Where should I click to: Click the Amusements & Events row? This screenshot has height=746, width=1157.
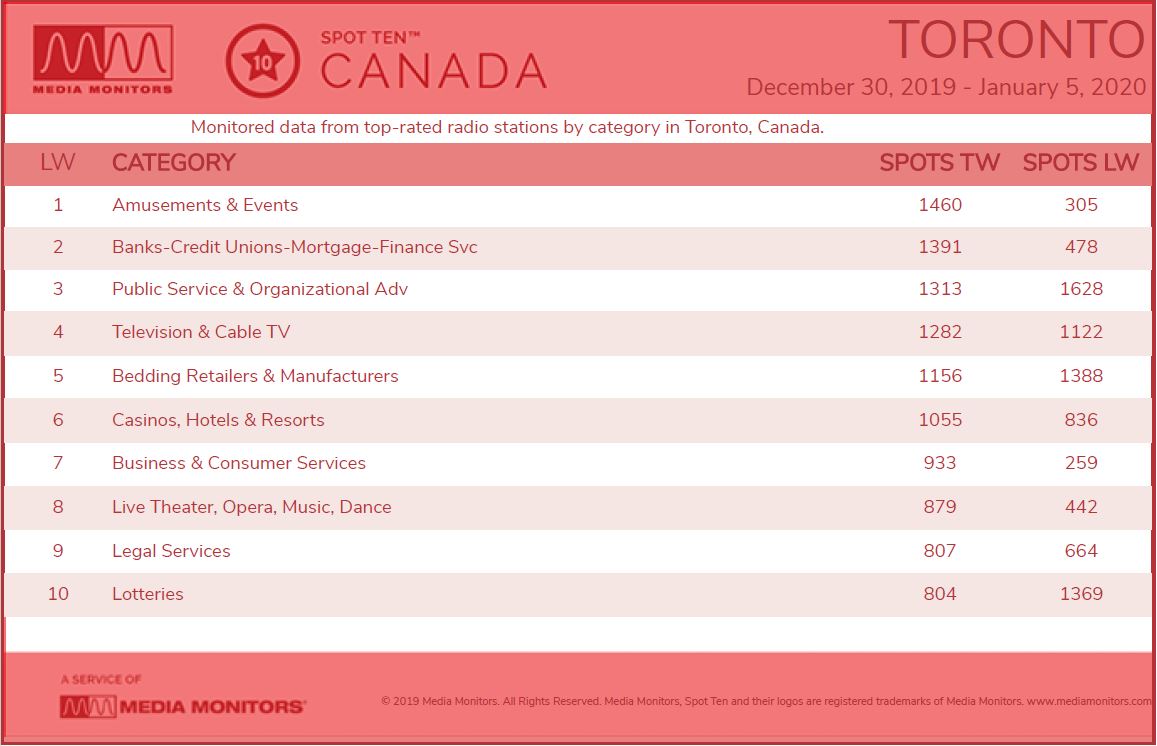tap(578, 205)
